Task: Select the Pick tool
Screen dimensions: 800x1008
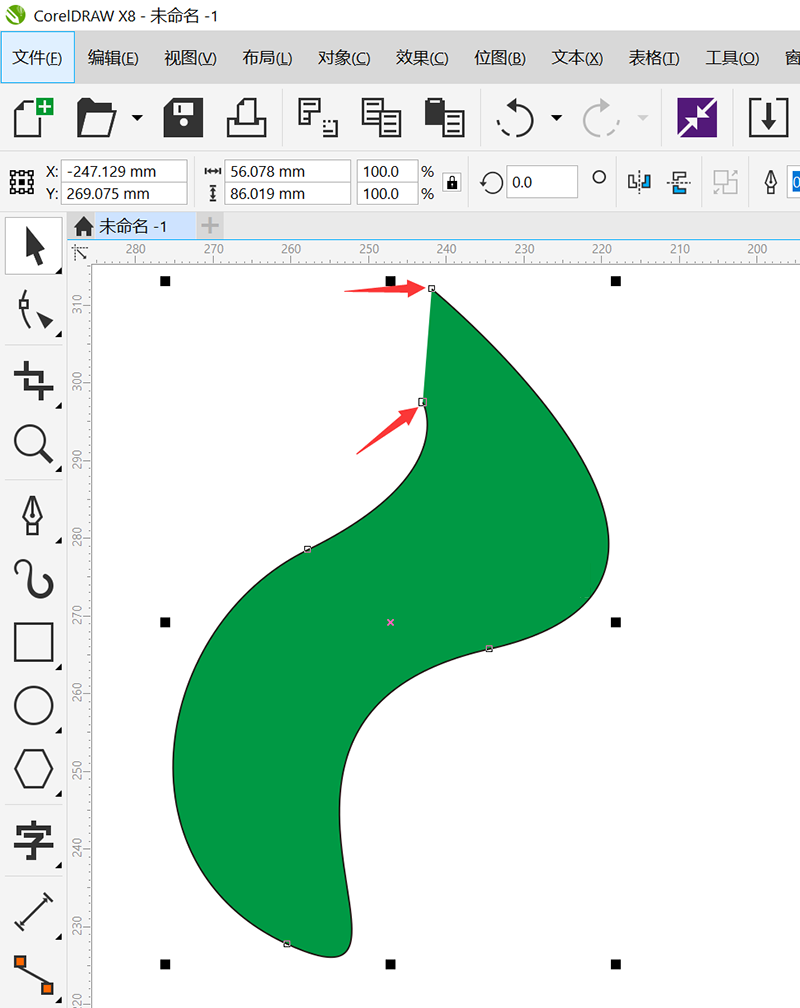Action: pyautogui.click(x=33, y=246)
